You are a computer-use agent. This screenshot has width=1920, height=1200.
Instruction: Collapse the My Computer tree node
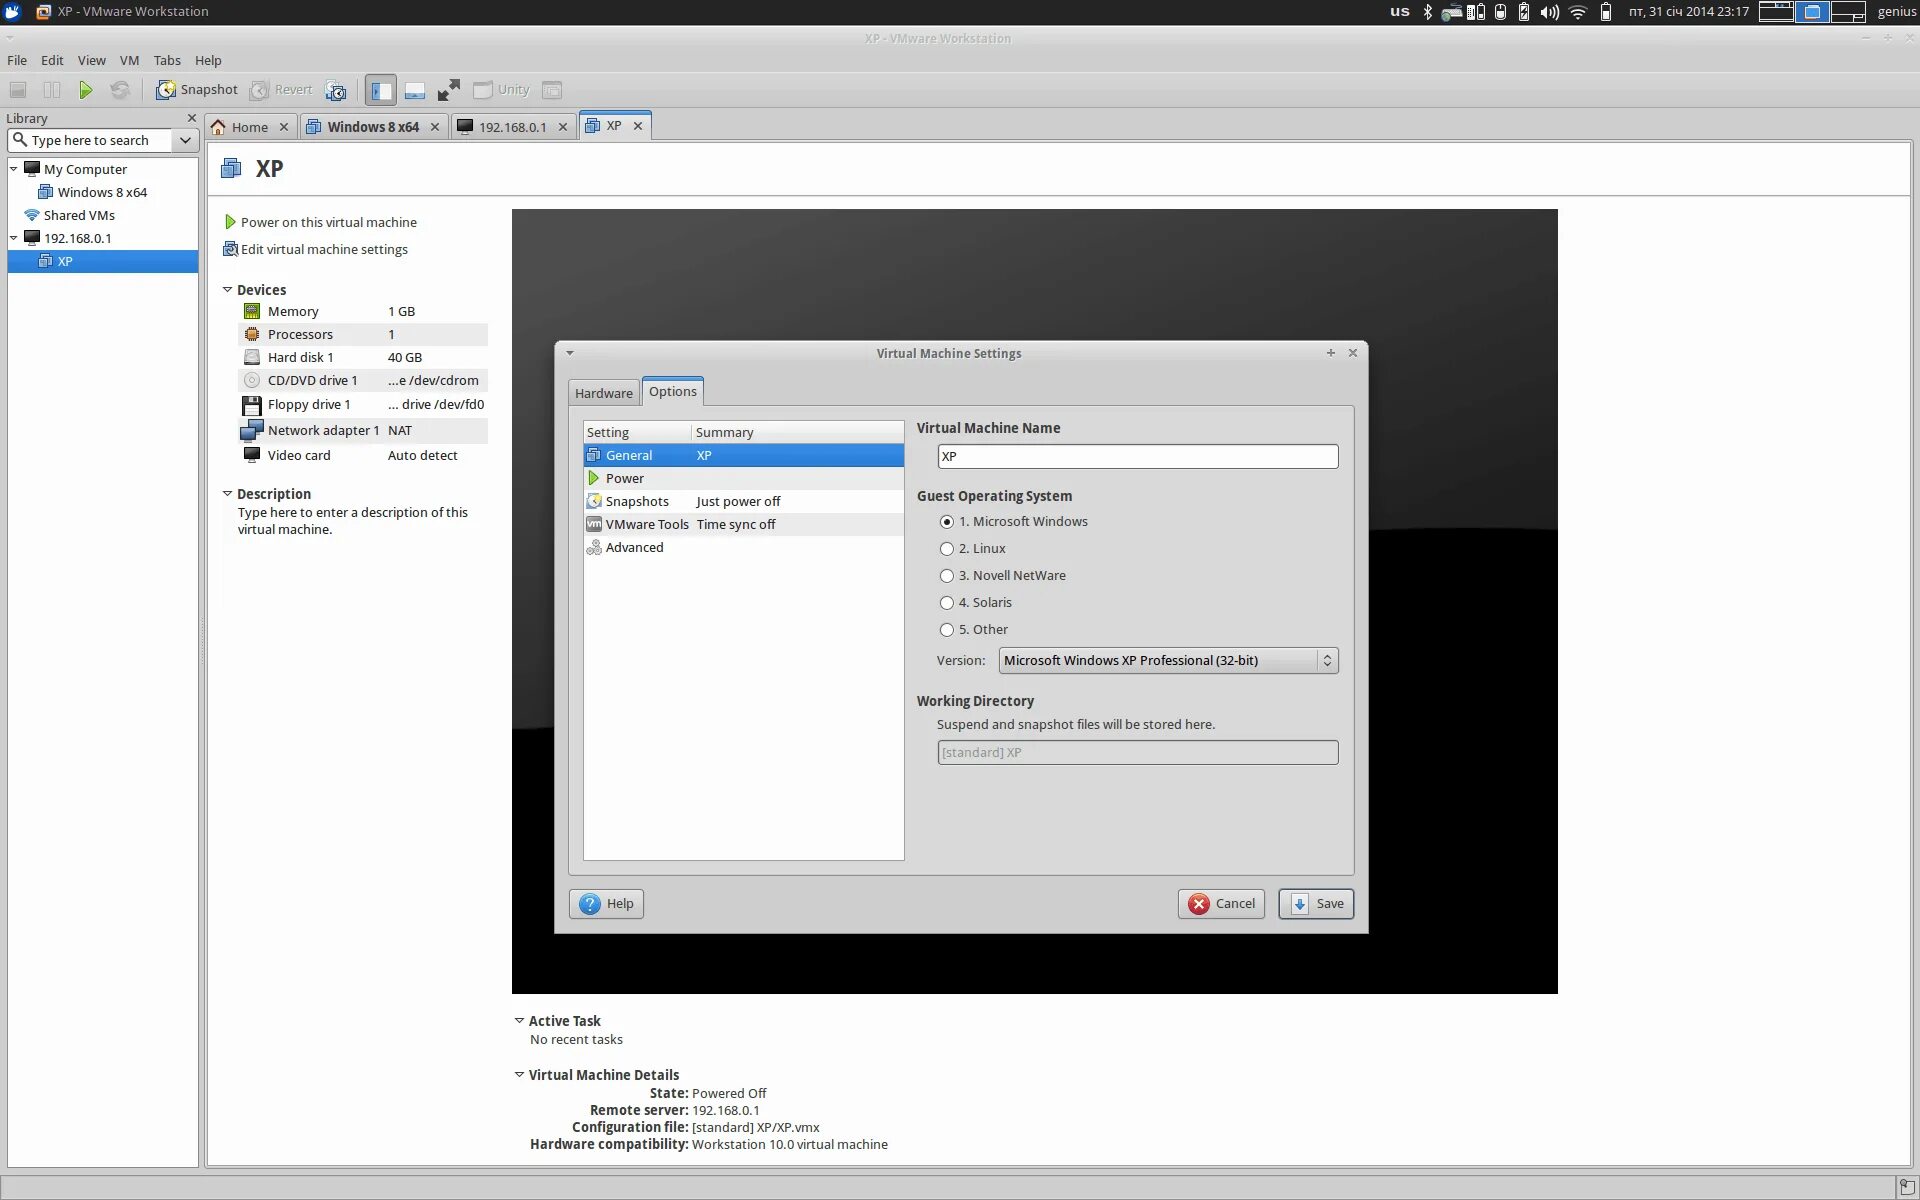(x=14, y=169)
